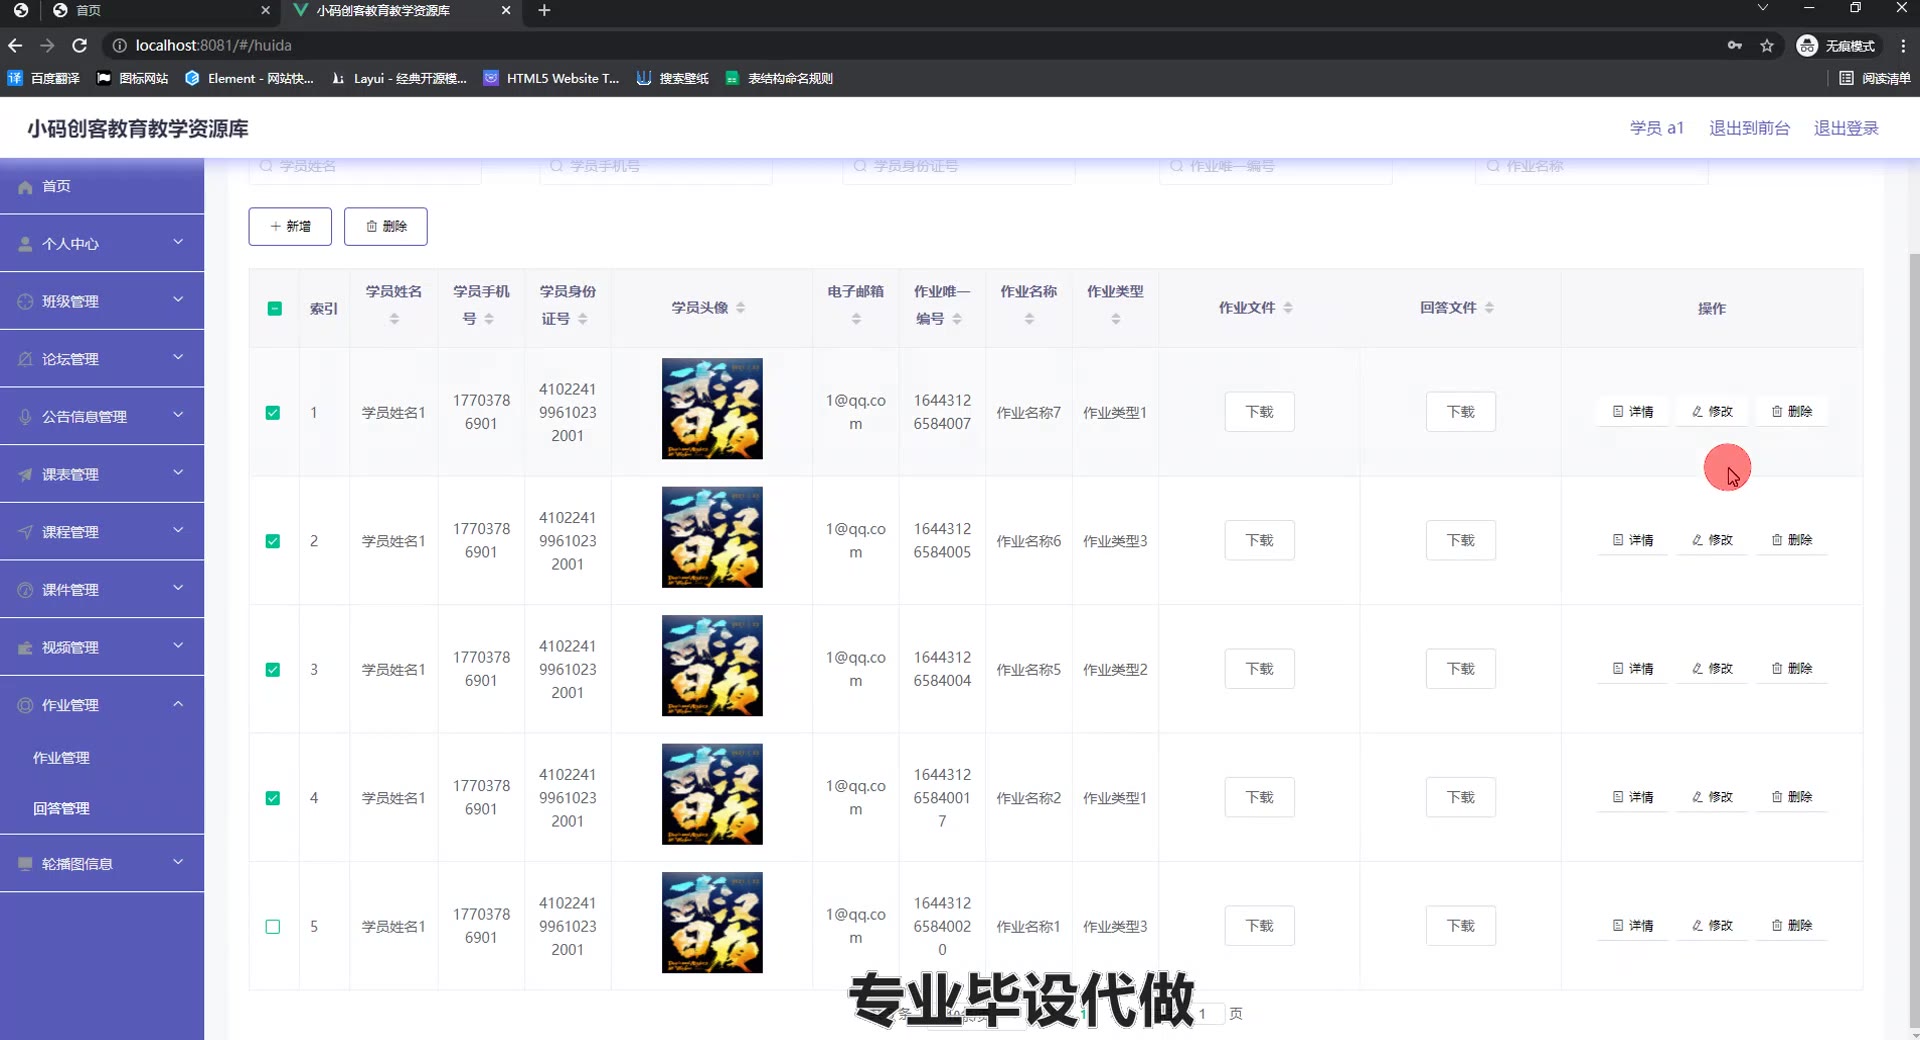Expand the 课表管理 menu chevron

coord(178,473)
